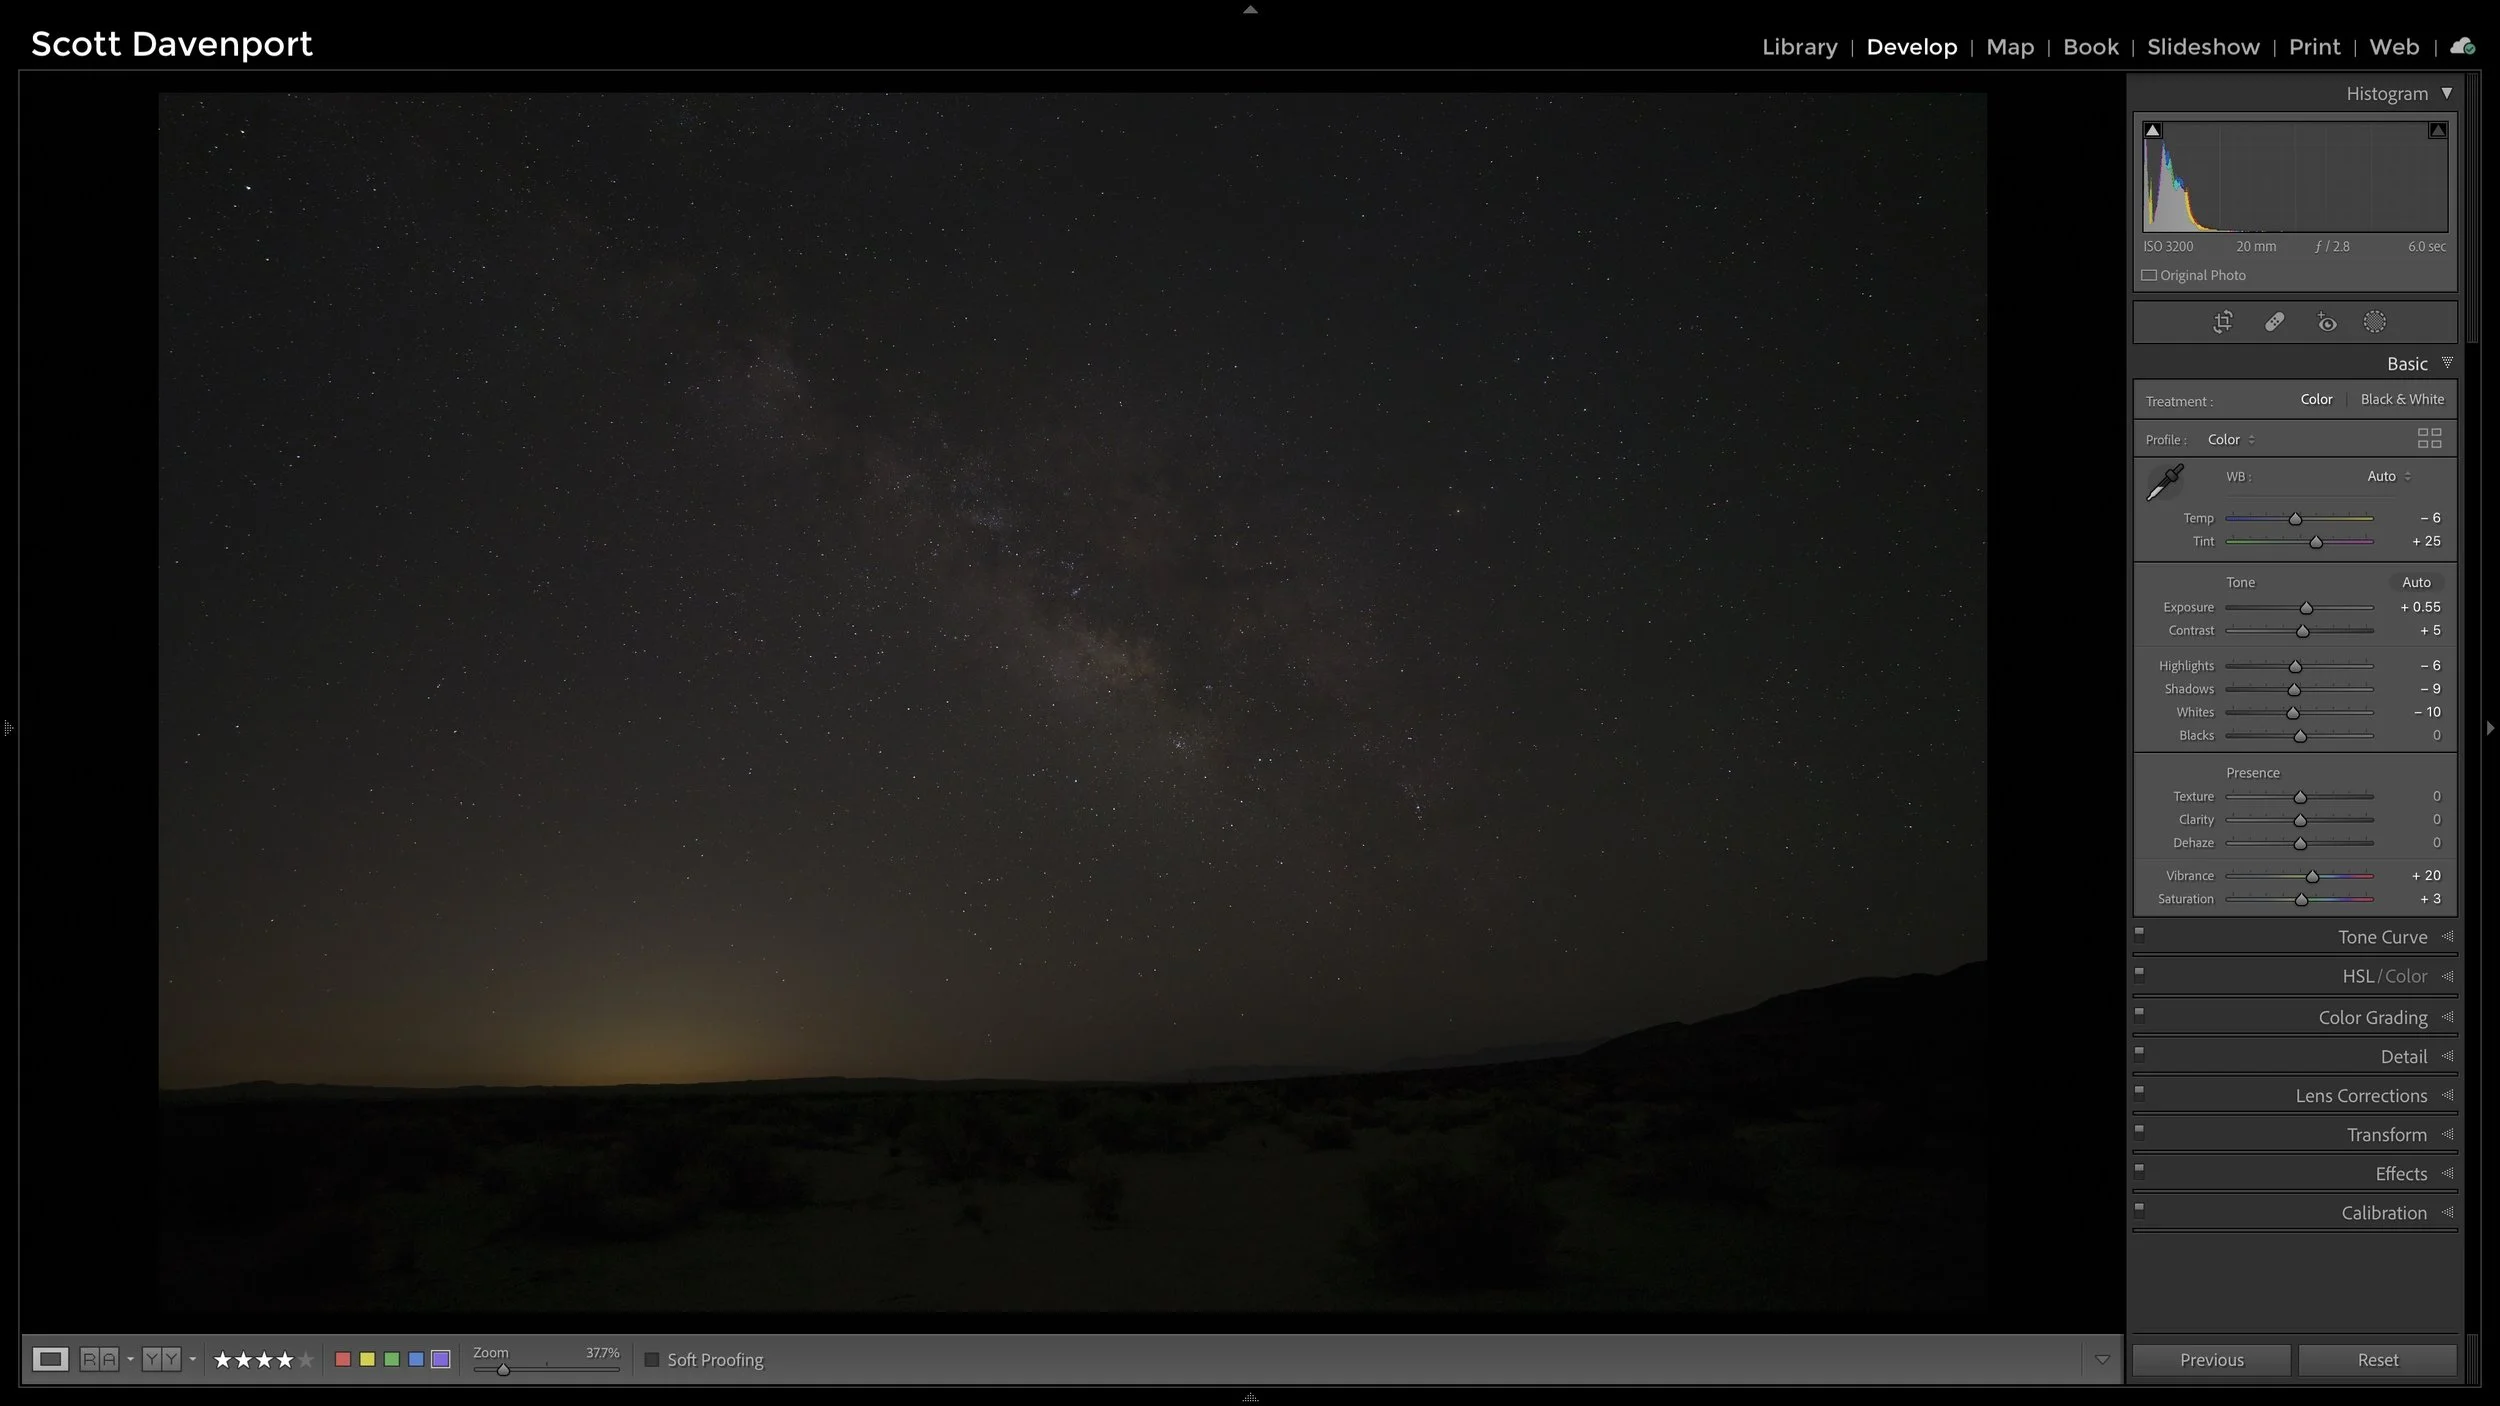Click the cloud sync icon
This screenshot has width=2500, height=1406.
pyautogui.click(x=2461, y=46)
